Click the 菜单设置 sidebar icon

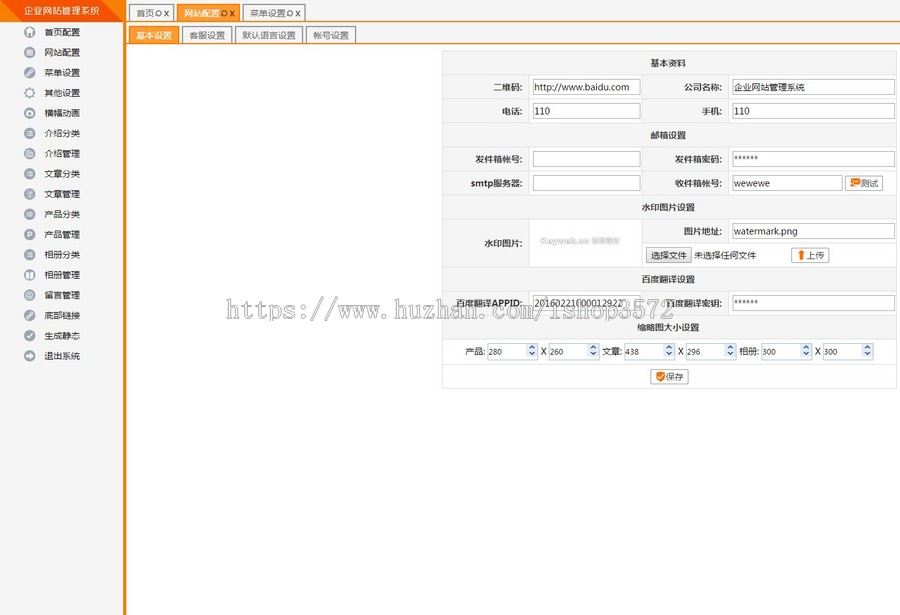click(30, 72)
